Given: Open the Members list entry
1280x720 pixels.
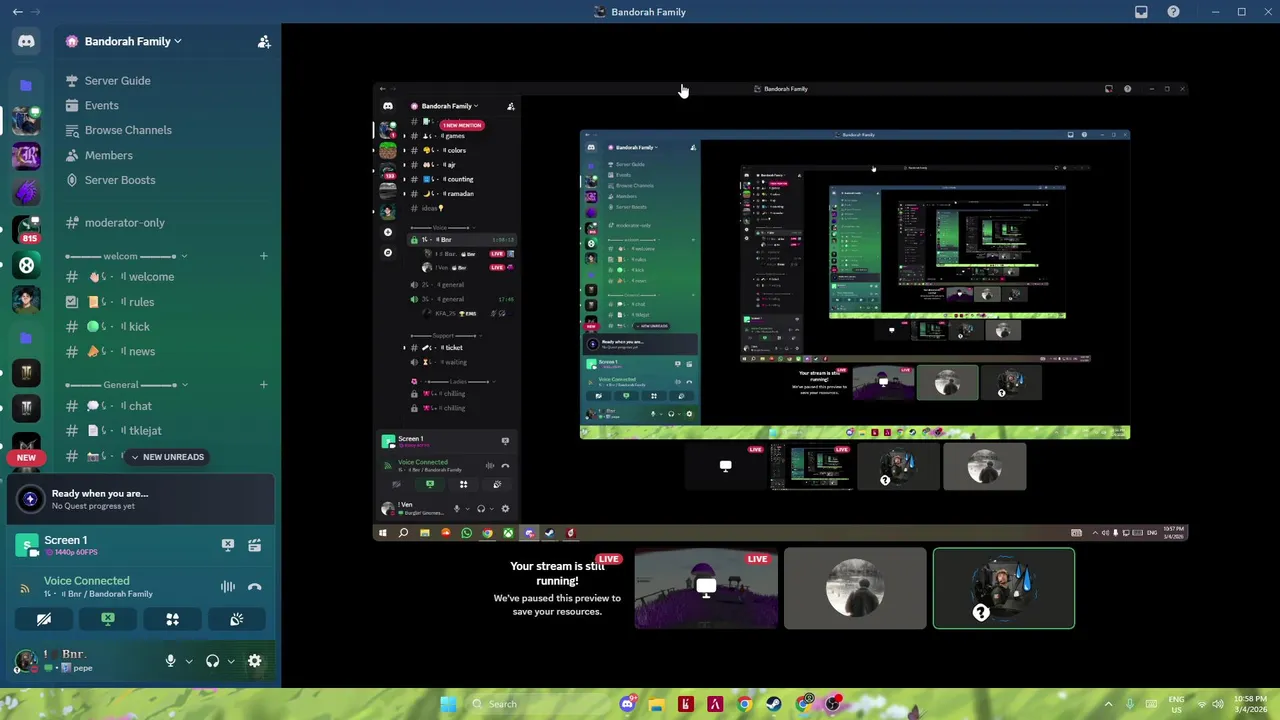Looking at the screenshot, I should [x=168, y=155].
